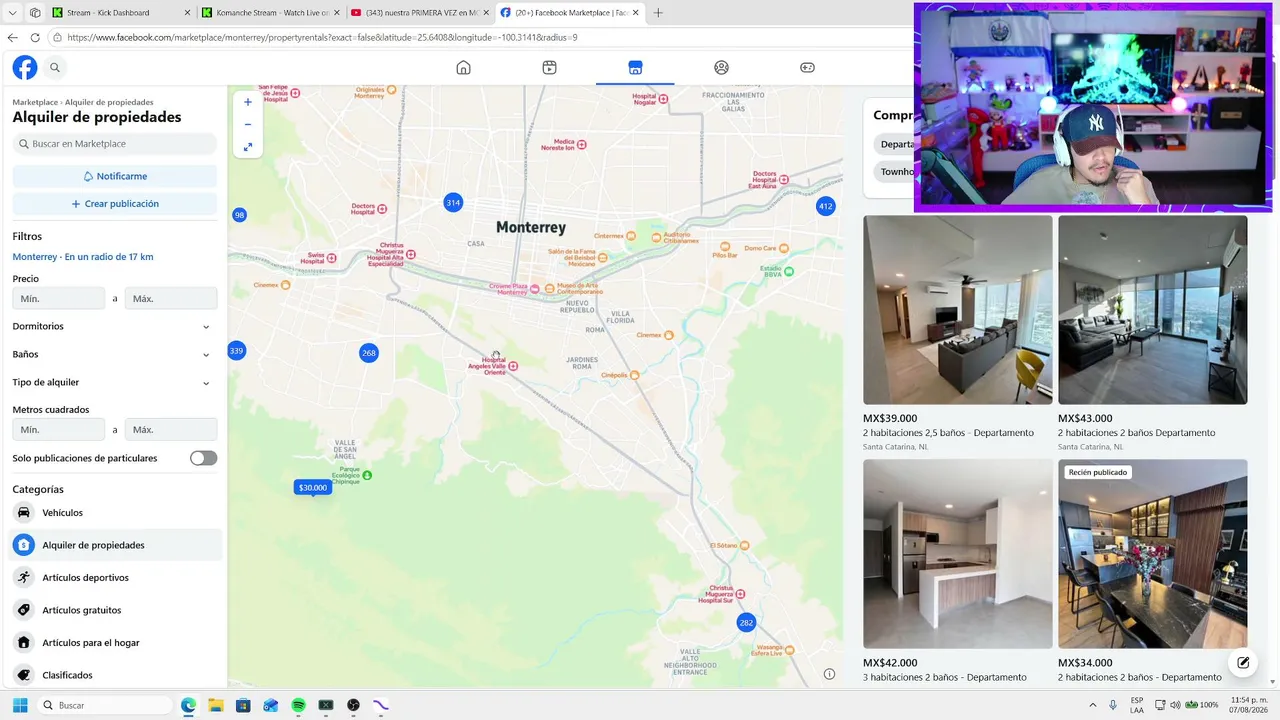Screen dimensions: 1280x720
Task: Select the Marketplace storefront icon
Action: (635, 67)
